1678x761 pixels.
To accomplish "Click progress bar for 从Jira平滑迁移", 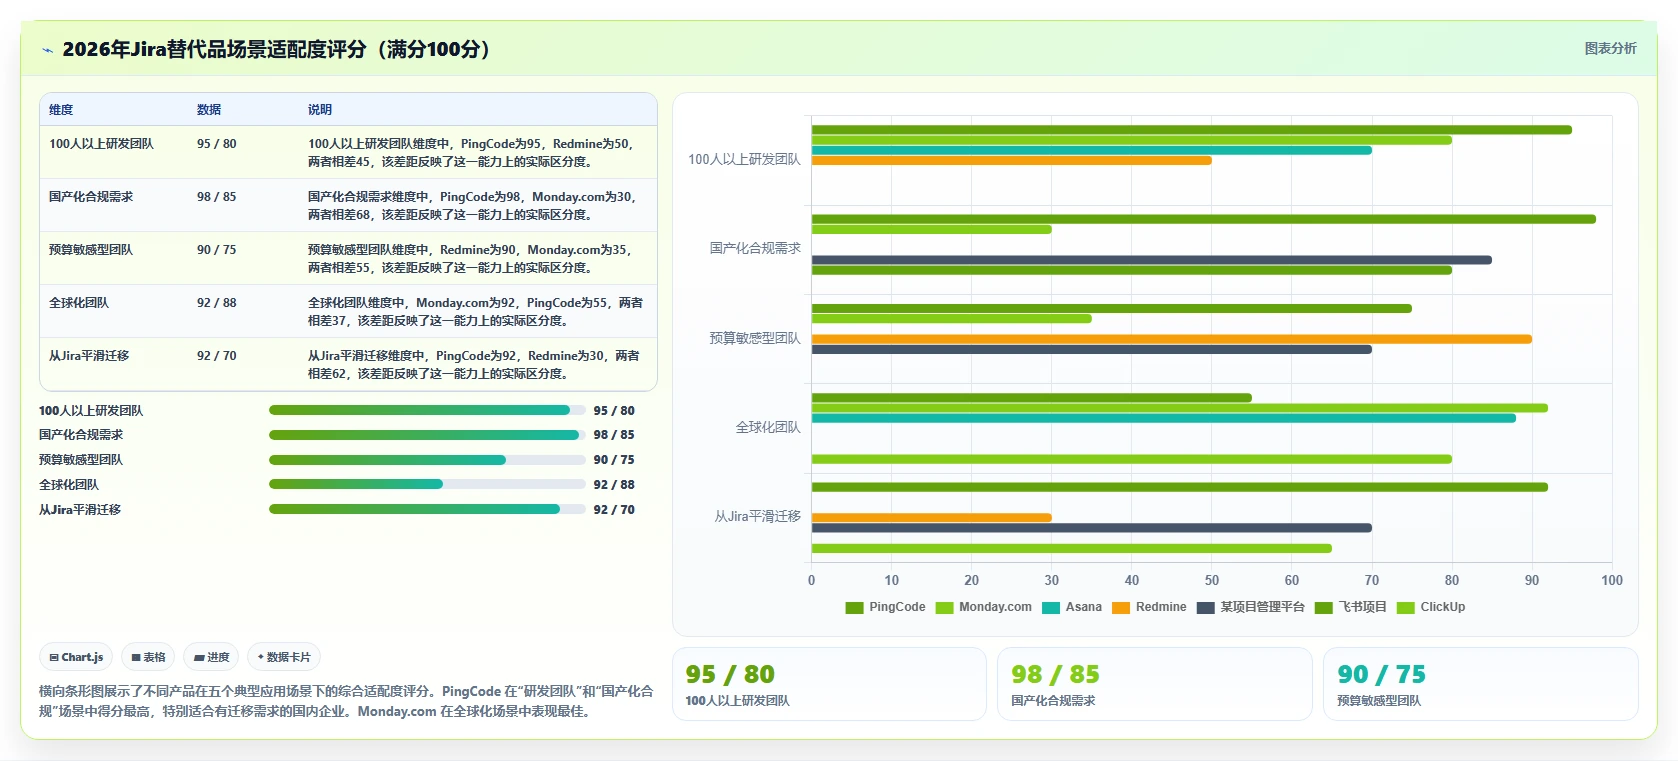I will pos(427,509).
